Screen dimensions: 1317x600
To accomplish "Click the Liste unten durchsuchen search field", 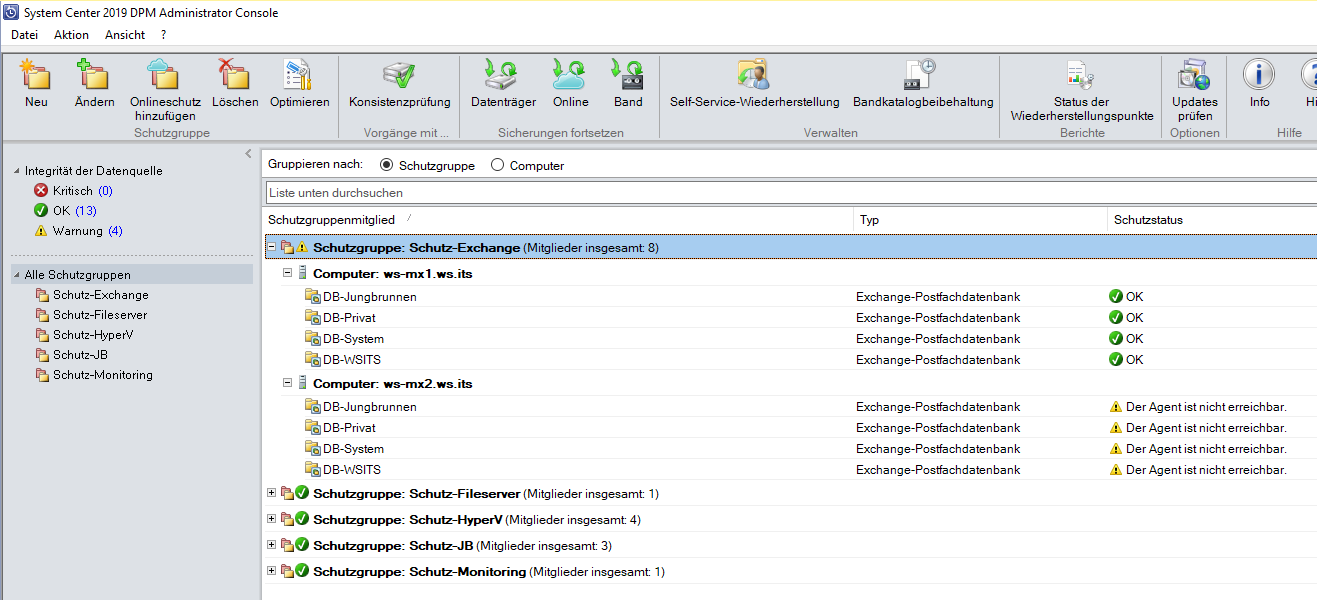I will (x=791, y=192).
